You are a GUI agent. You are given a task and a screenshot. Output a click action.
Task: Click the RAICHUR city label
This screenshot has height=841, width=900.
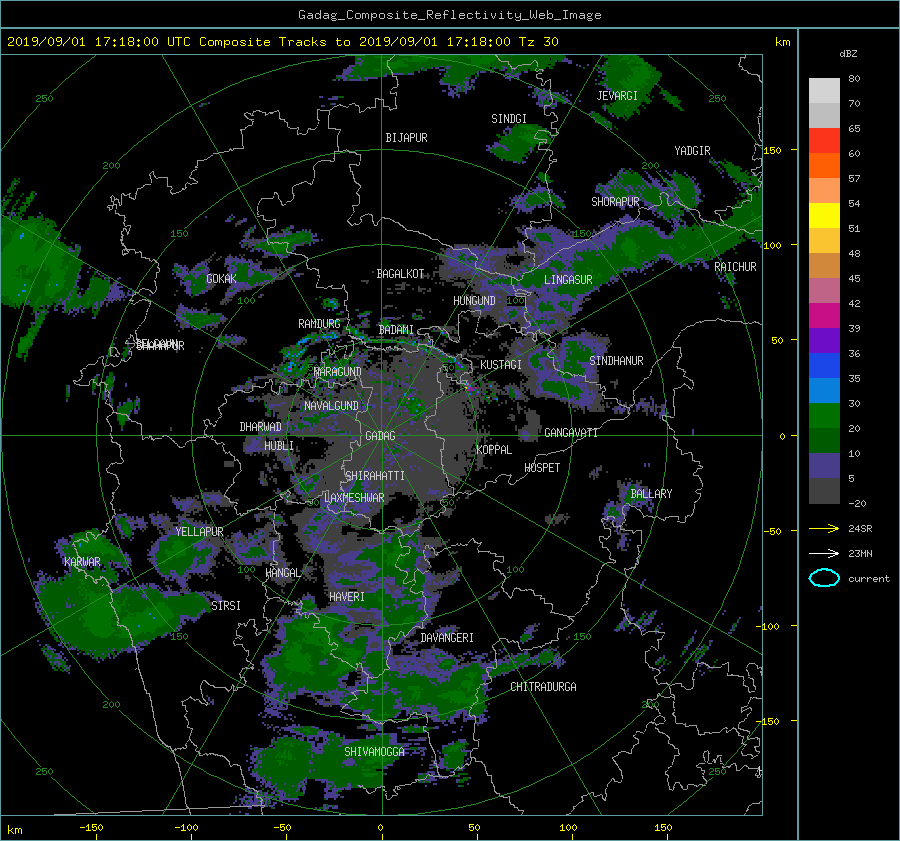[x=735, y=267]
